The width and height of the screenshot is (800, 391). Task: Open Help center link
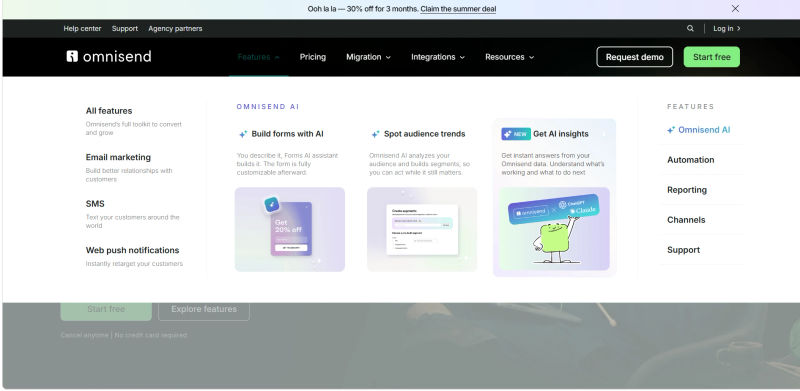click(82, 29)
